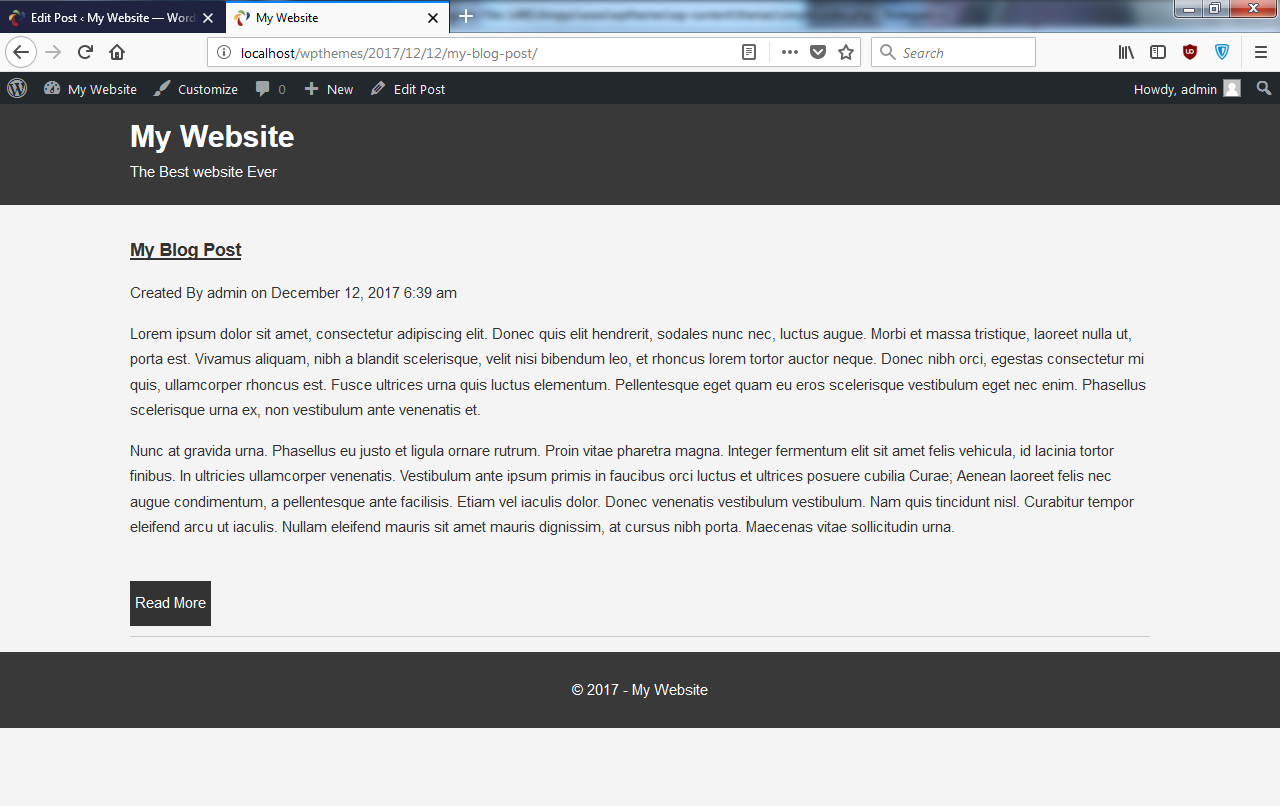Open the My Blog Post title link
1280x806 pixels.
[x=186, y=250]
